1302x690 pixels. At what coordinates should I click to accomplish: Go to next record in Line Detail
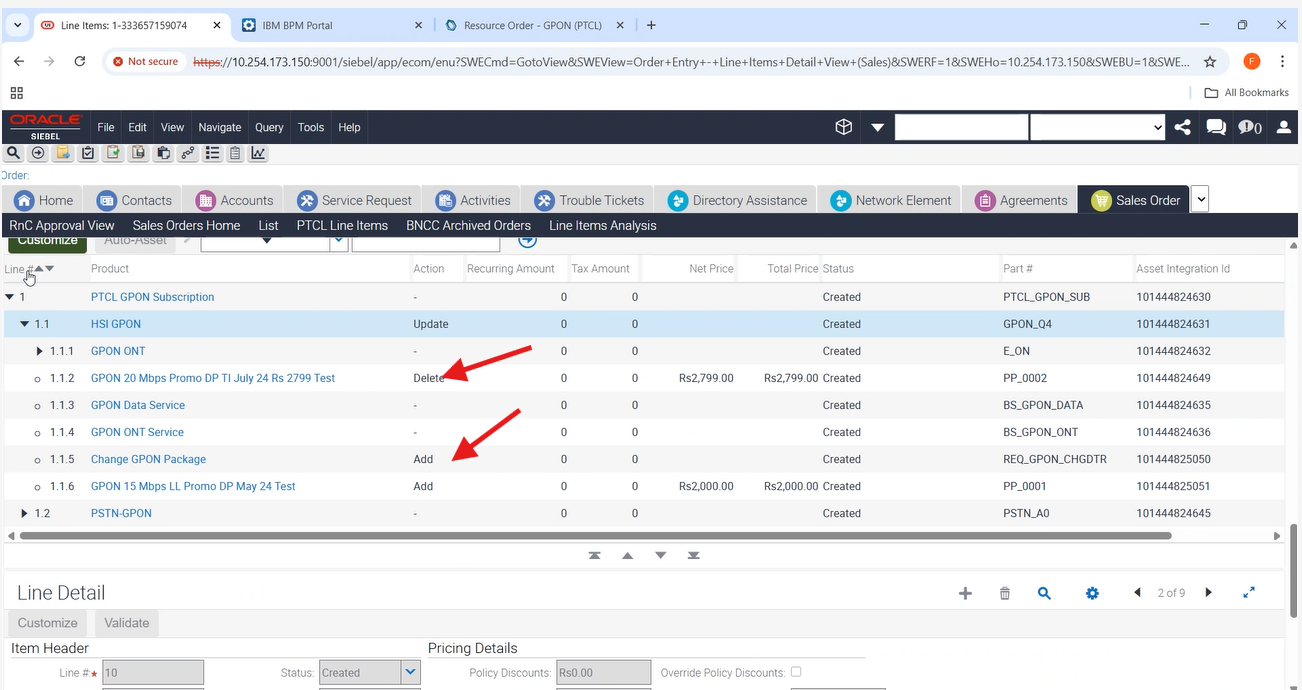[1208, 593]
